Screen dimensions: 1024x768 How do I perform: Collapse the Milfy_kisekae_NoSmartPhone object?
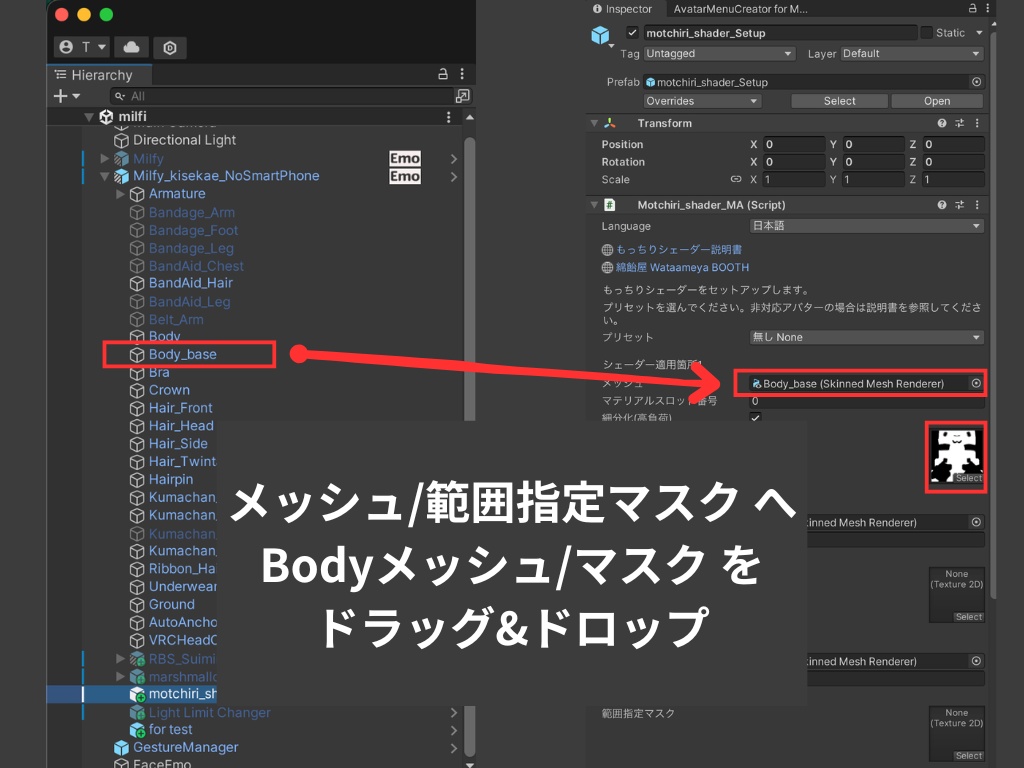(x=104, y=176)
